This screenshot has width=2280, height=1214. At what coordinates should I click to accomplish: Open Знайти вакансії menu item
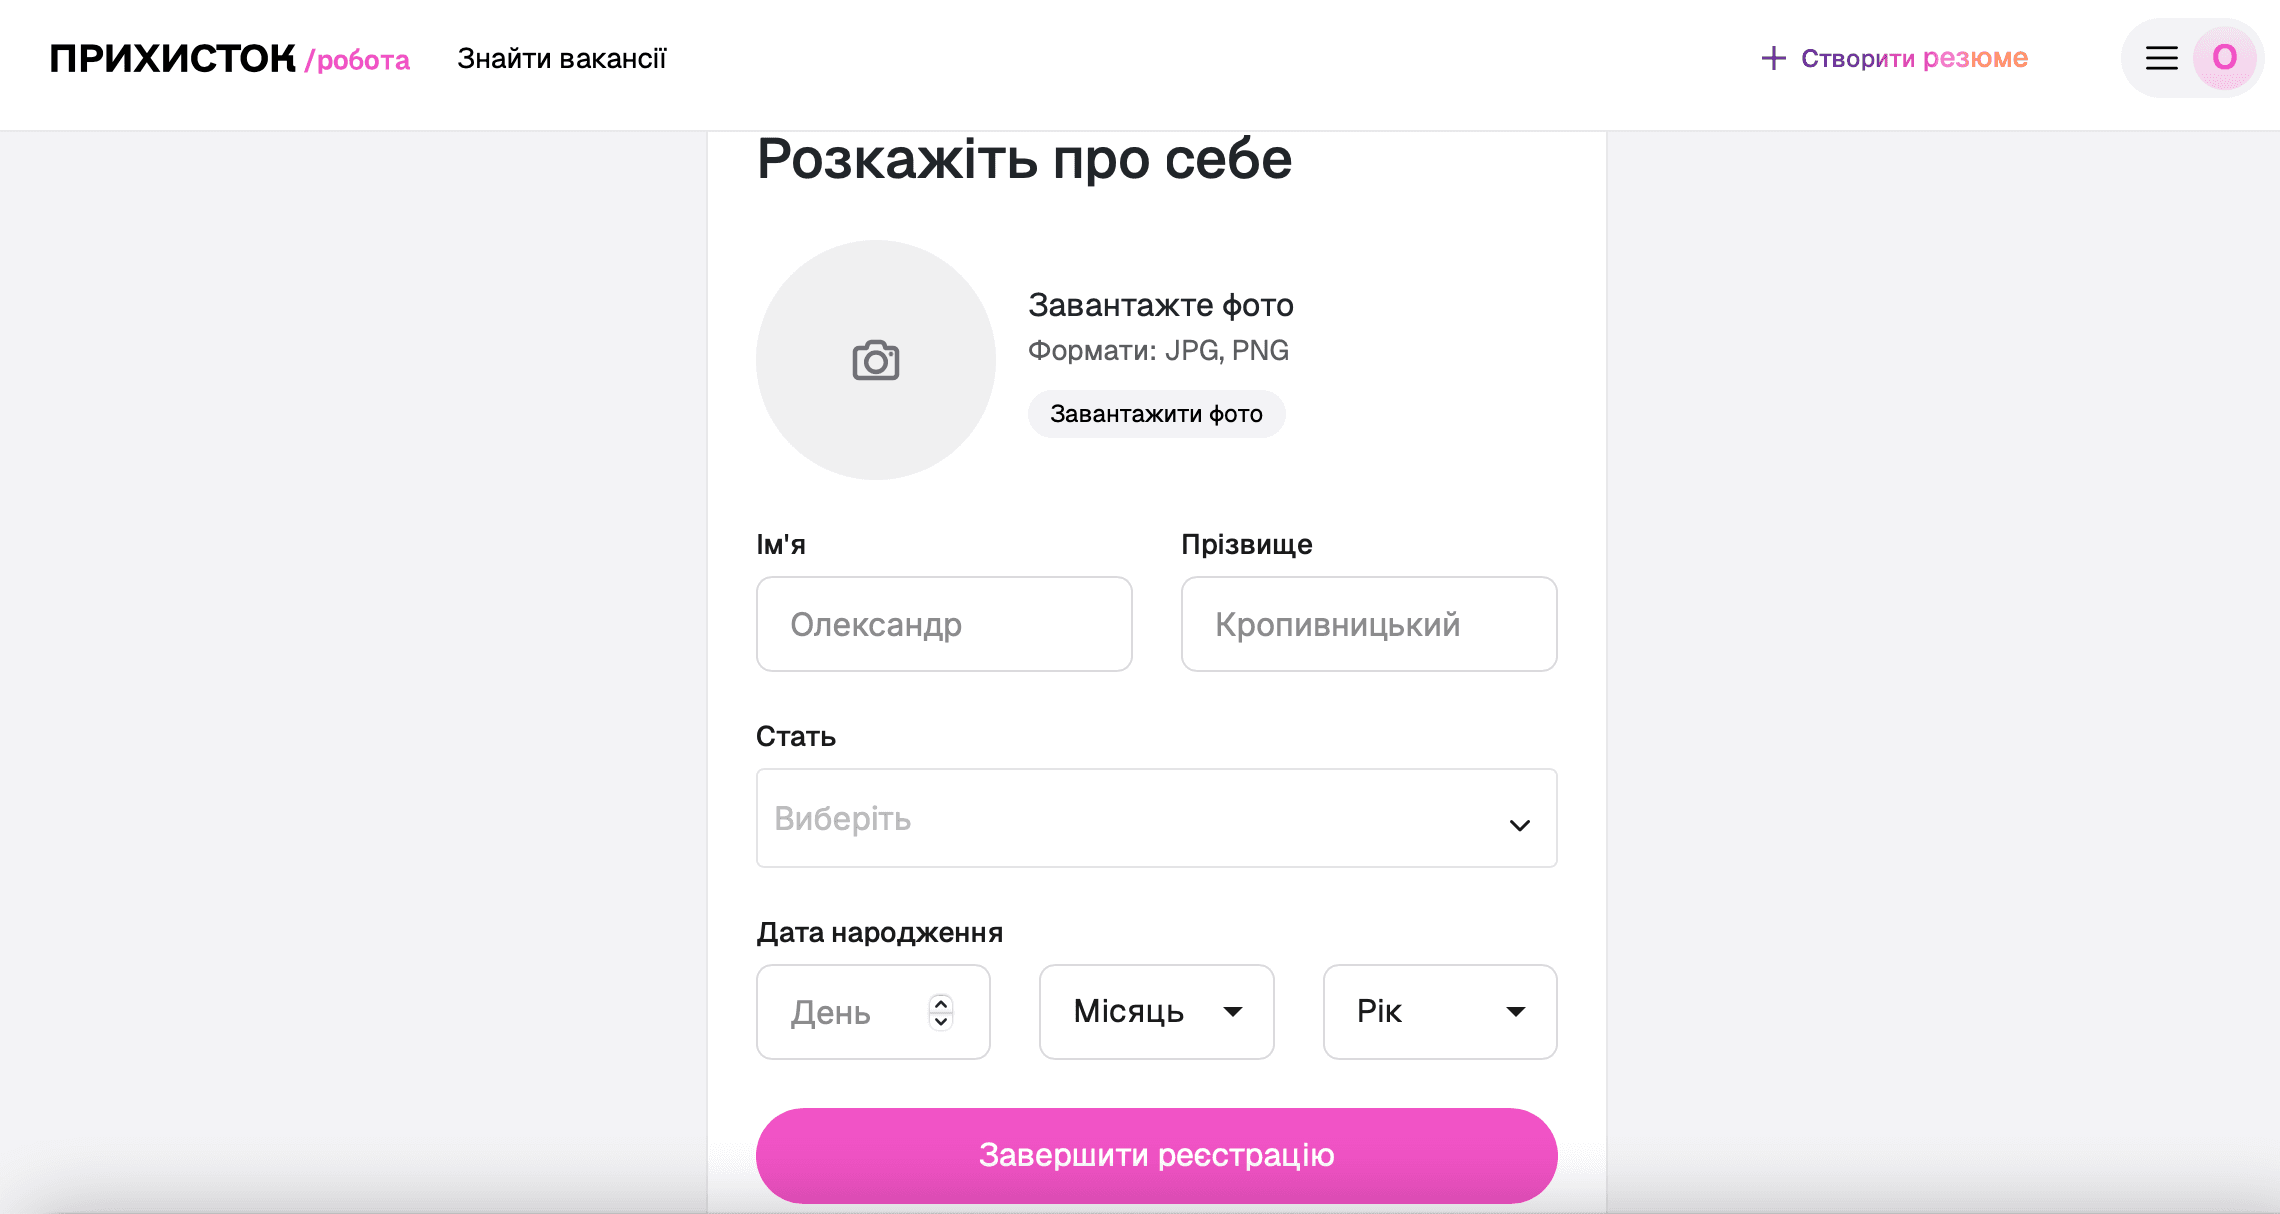click(x=563, y=58)
